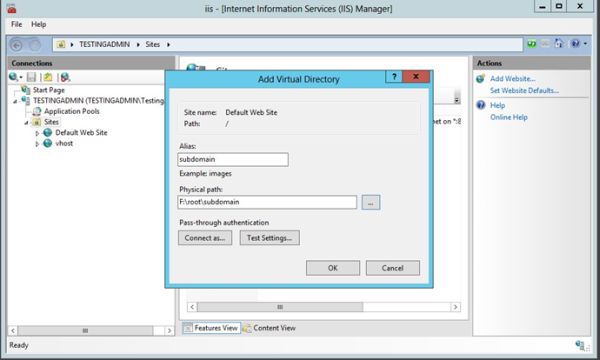Click the save icon in Connections toolbar
The image size is (600, 360).
(x=31, y=77)
